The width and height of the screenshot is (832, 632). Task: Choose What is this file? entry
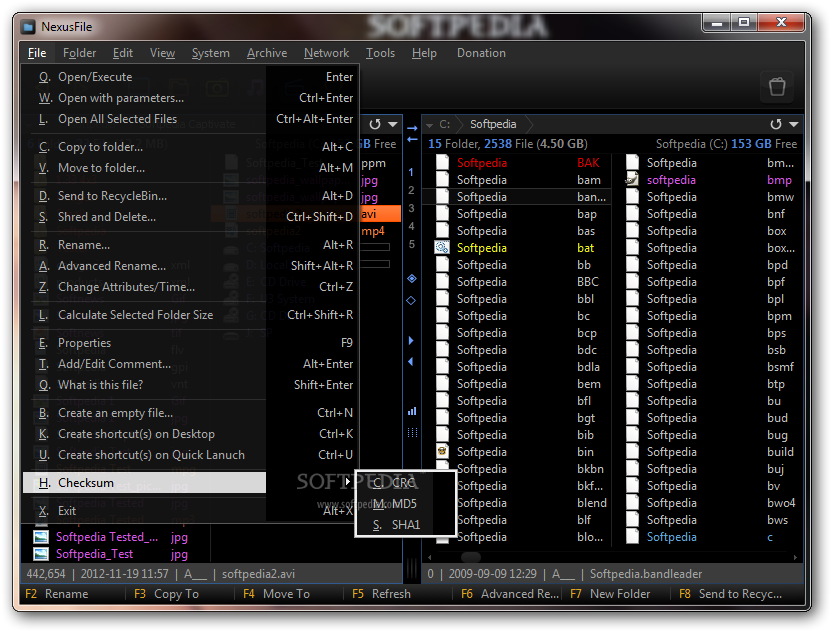click(x=190, y=385)
